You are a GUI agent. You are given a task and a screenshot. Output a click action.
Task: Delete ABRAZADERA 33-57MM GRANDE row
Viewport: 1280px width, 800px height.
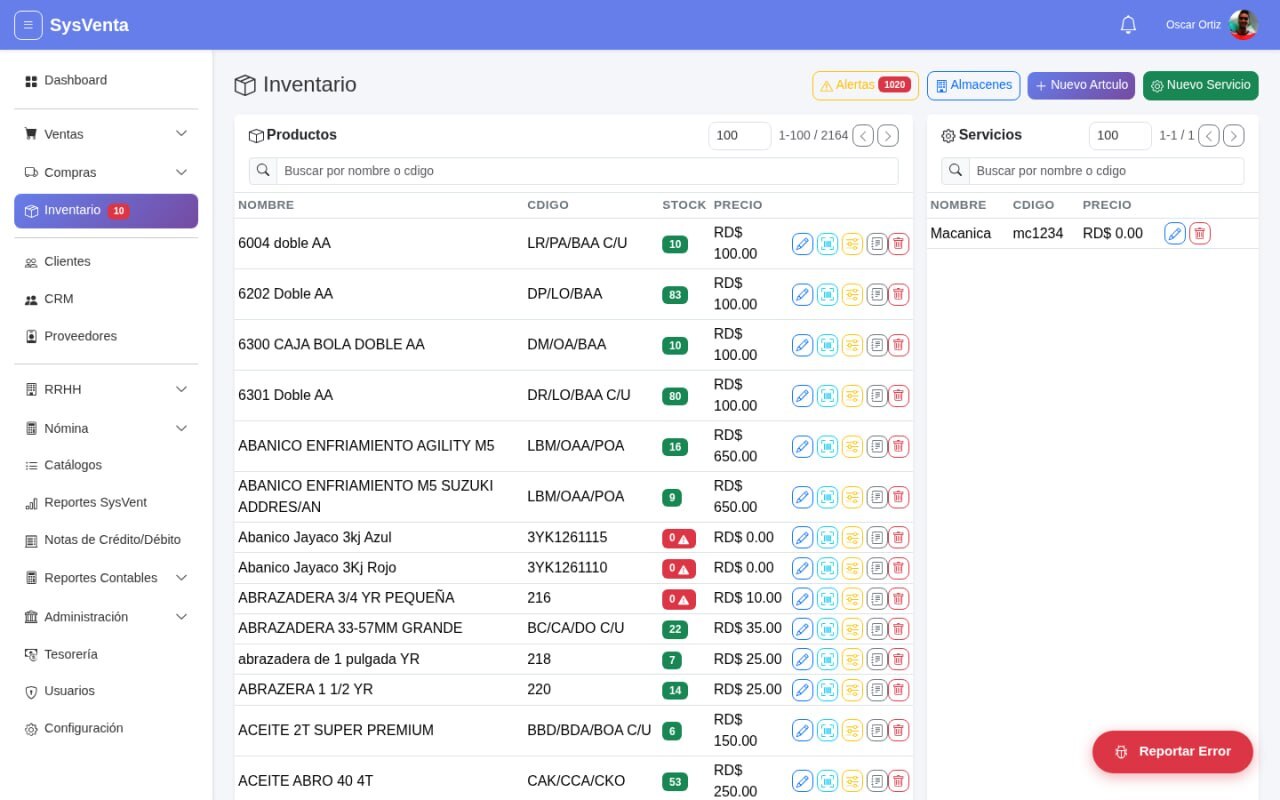point(899,629)
